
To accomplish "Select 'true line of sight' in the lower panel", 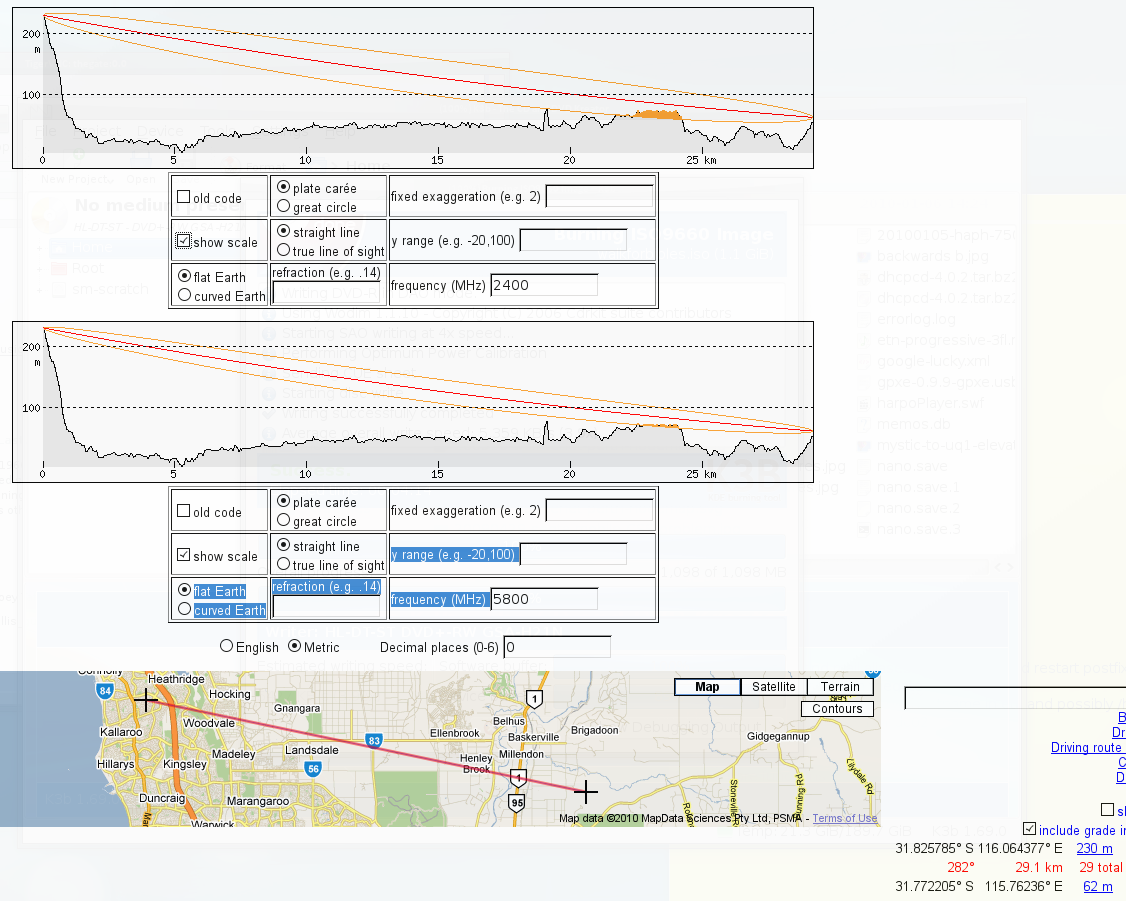I will pos(283,565).
